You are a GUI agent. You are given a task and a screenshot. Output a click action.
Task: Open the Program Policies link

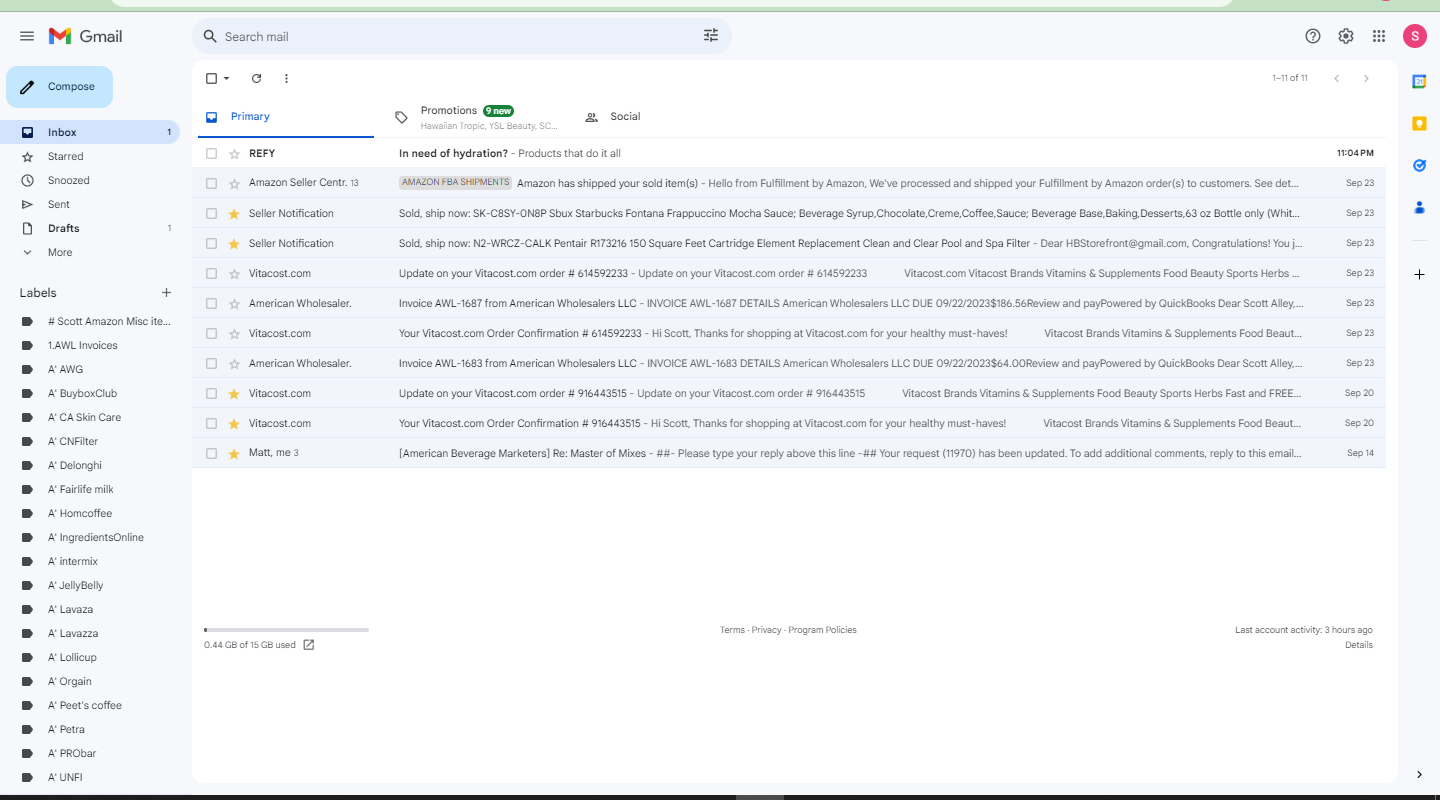coord(822,630)
